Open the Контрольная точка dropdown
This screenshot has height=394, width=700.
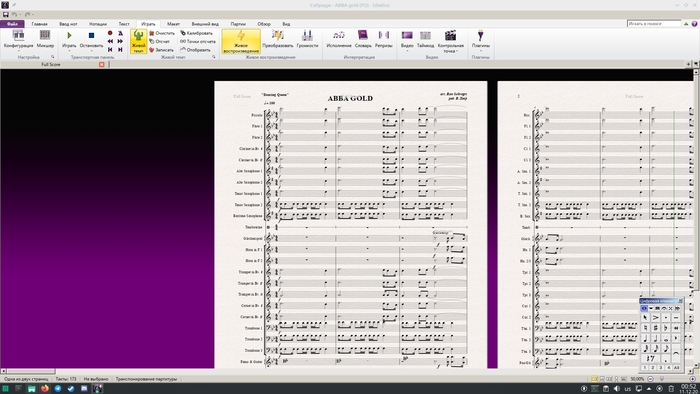coord(450,41)
